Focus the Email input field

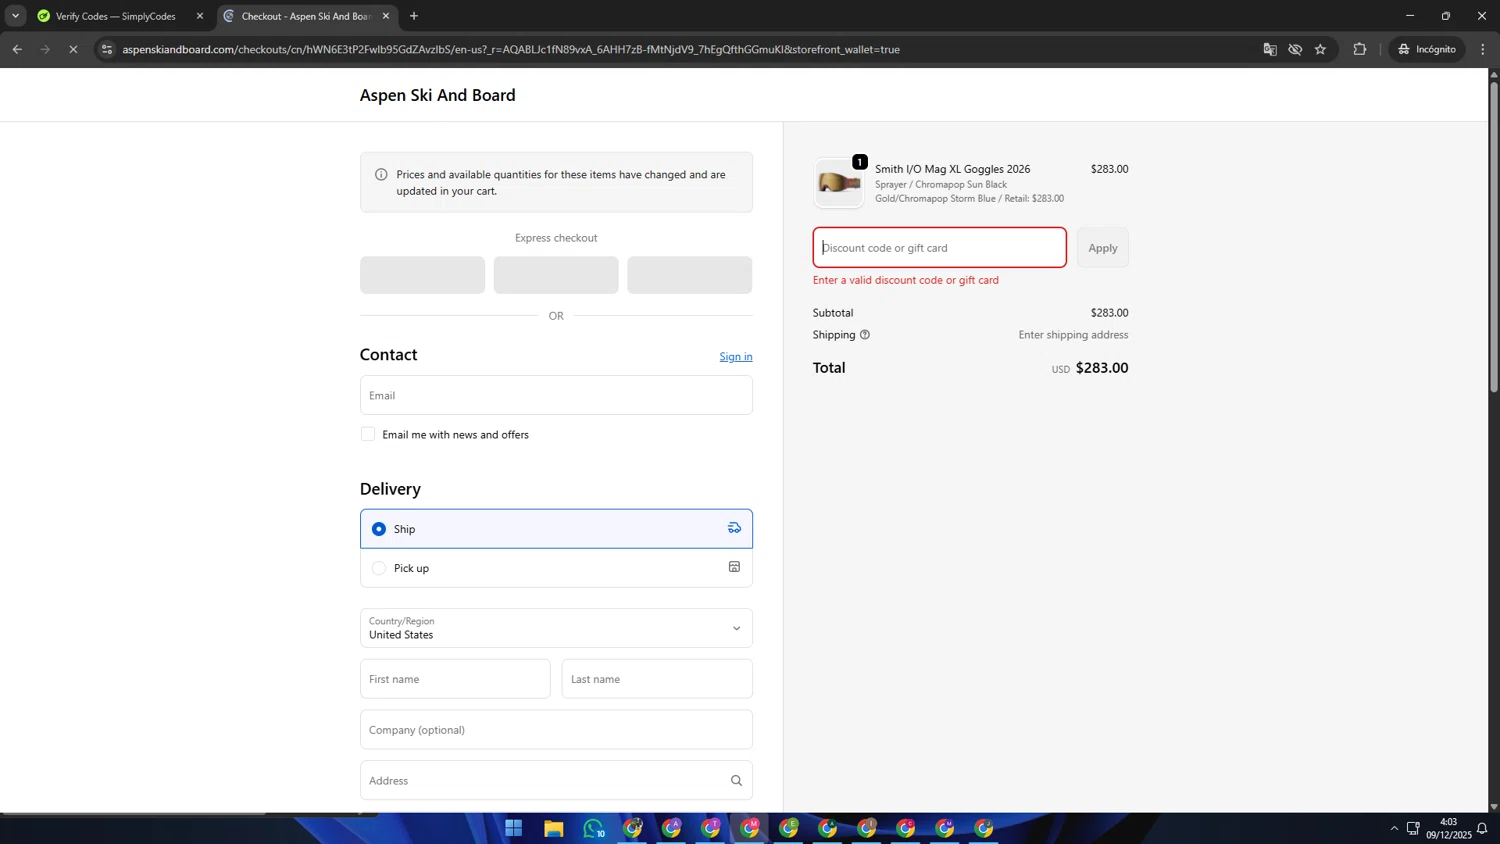pyautogui.click(x=556, y=395)
